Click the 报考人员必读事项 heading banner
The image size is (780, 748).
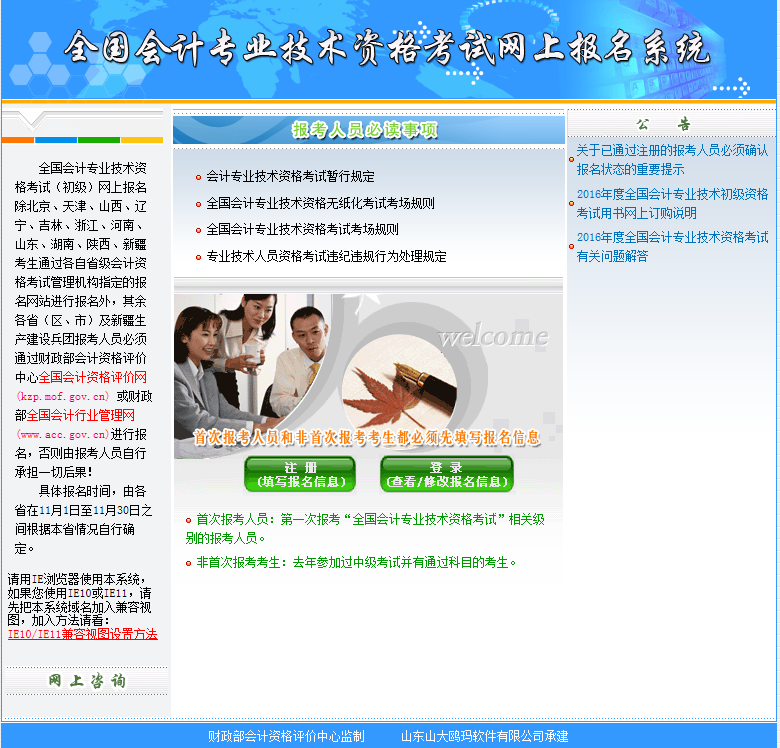point(367,130)
